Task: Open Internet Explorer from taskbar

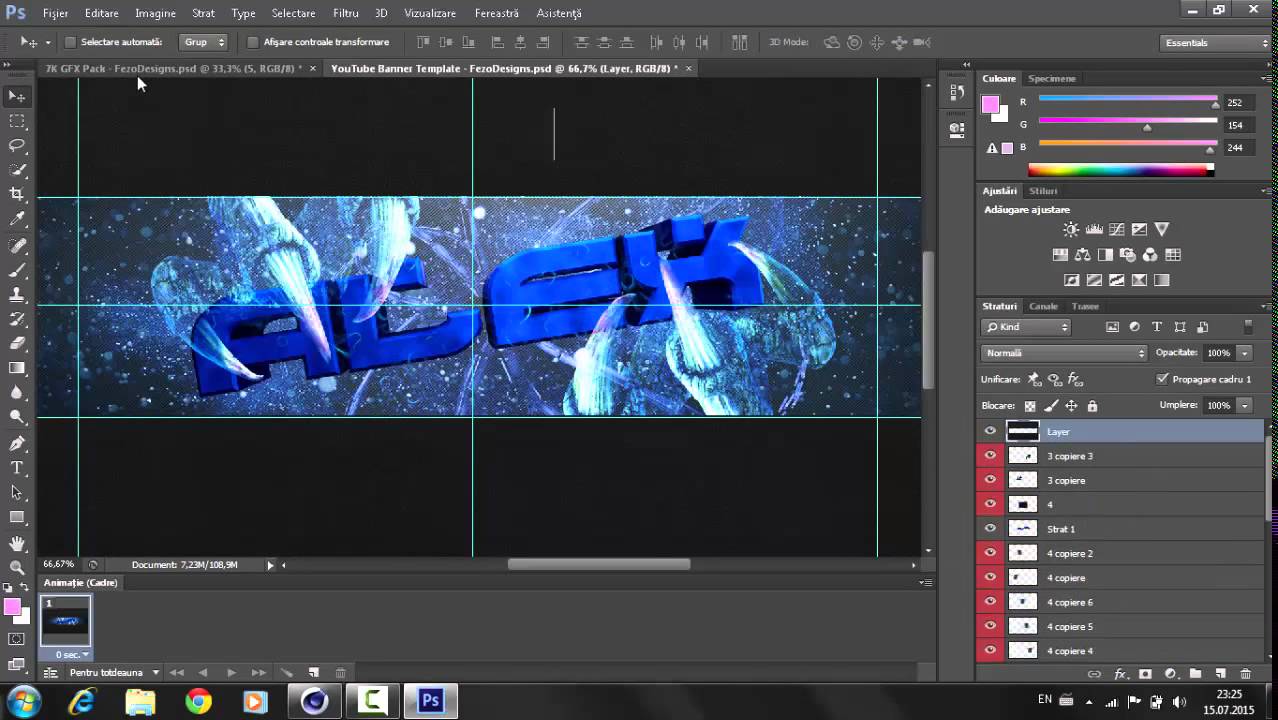Action: point(82,702)
